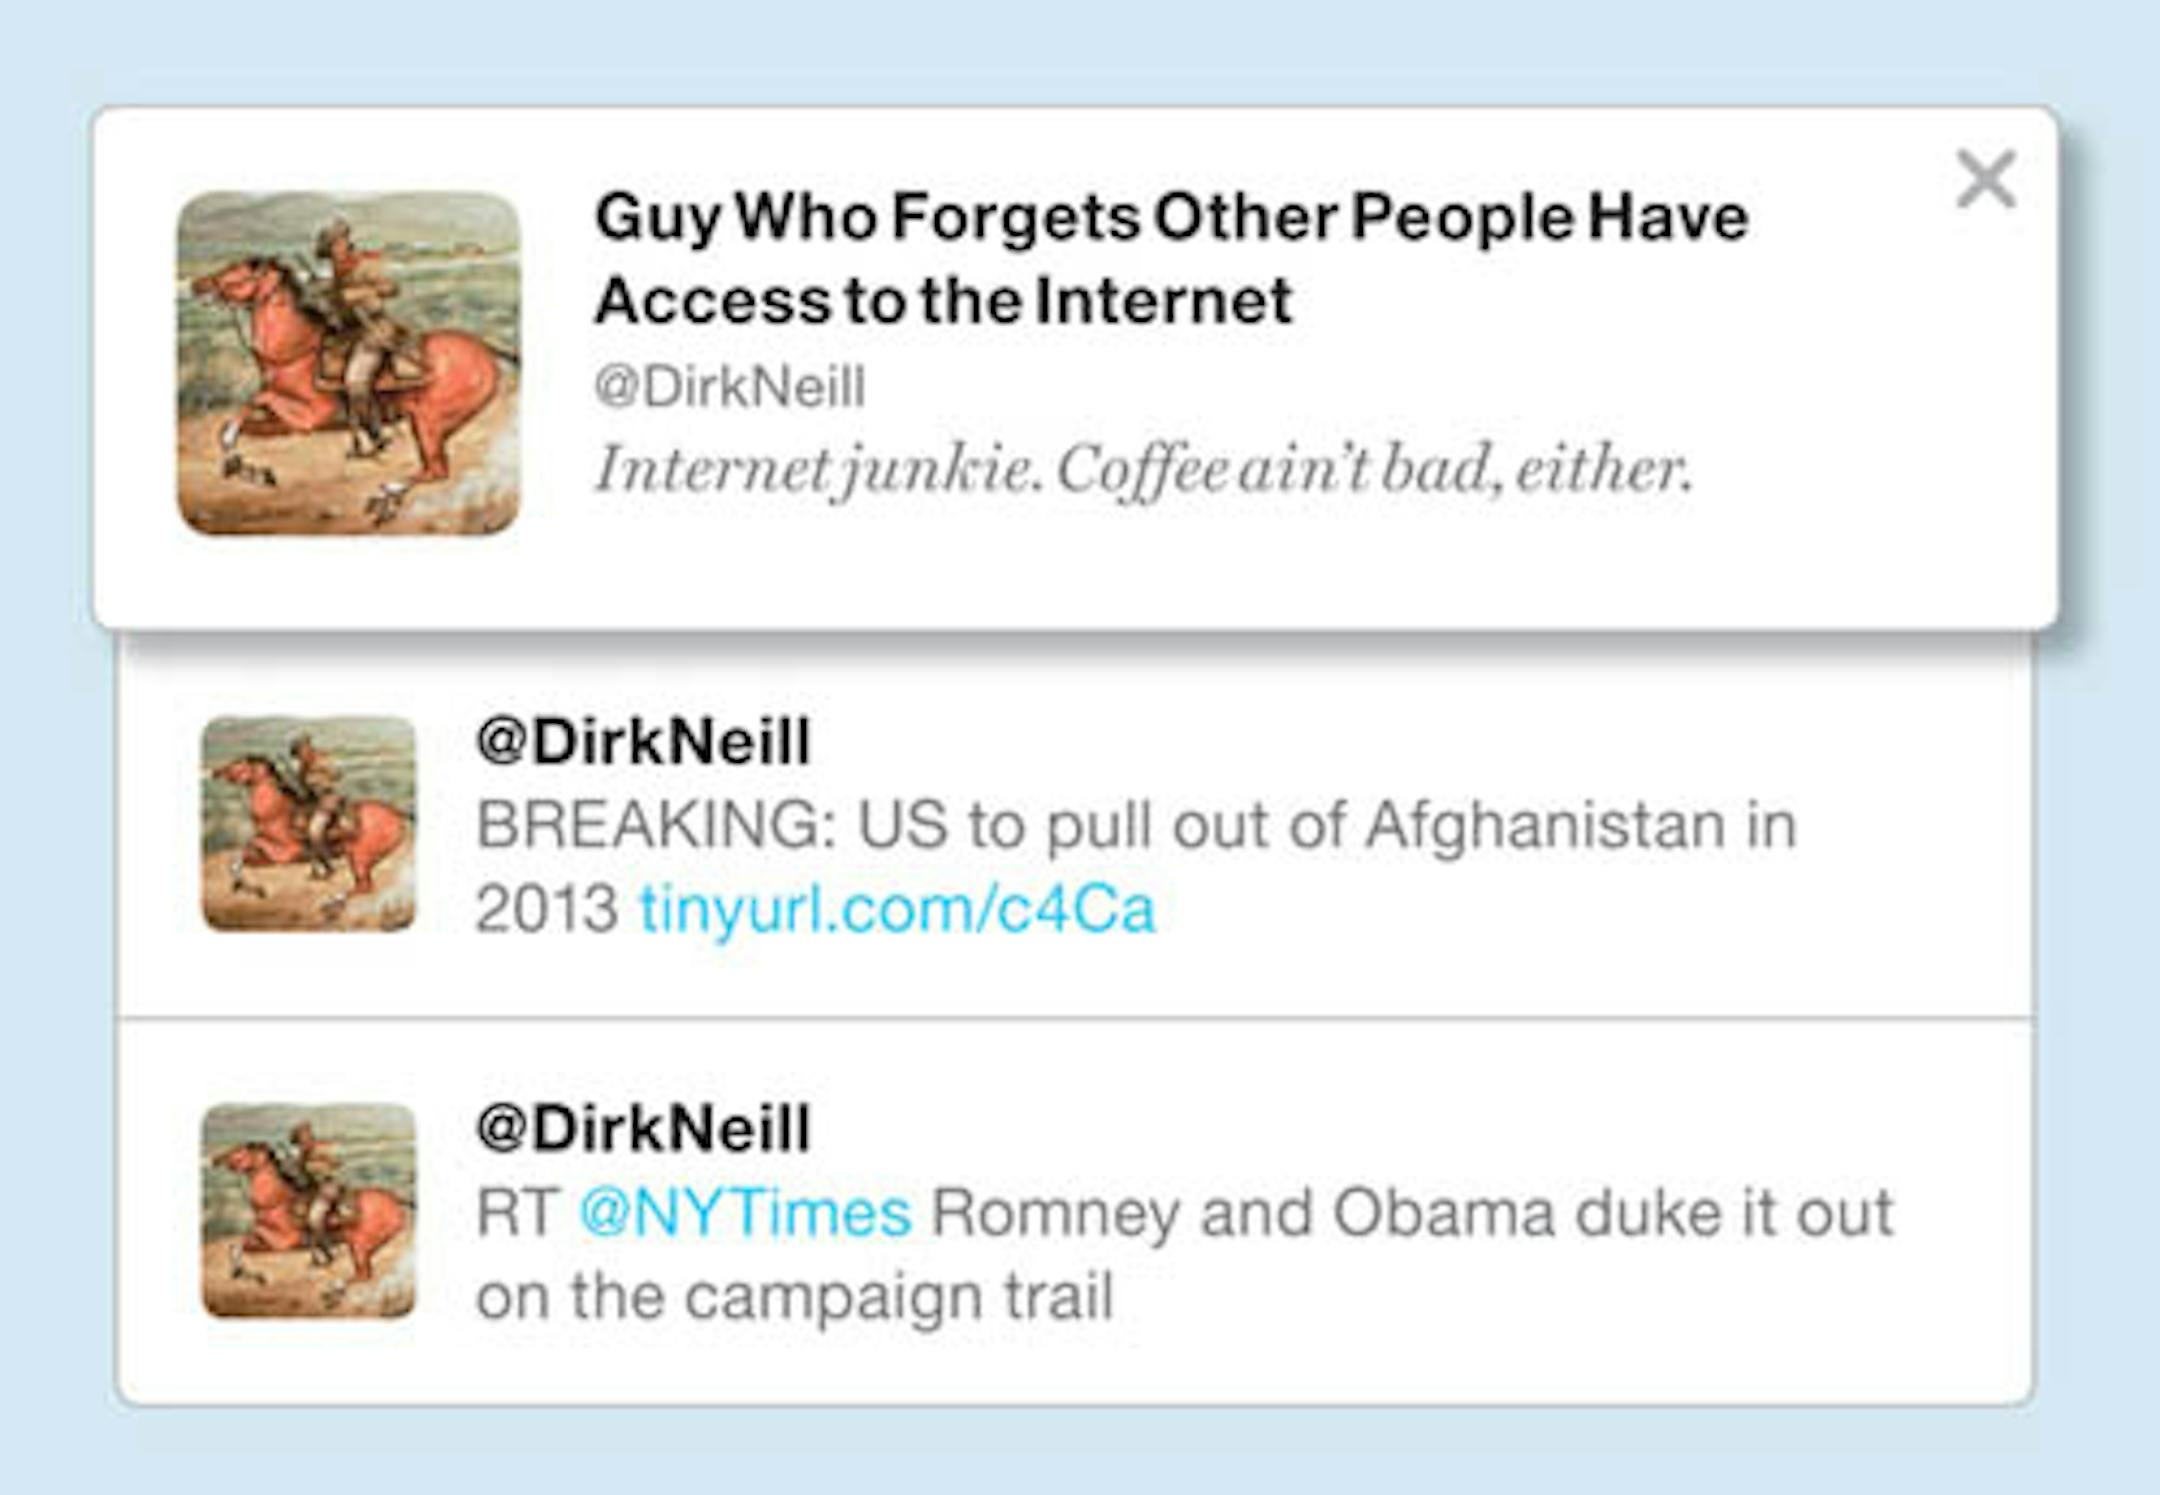The width and height of the screenshot is (2160, 1495).
Task: Open the tinyurl.com/c4Ca link
Action: point(897,910)
